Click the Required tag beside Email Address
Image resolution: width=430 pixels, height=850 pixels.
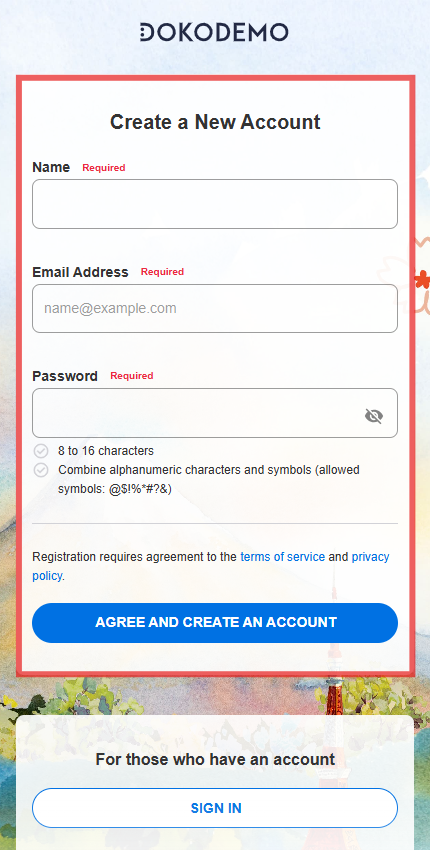(x=162, y=272)
